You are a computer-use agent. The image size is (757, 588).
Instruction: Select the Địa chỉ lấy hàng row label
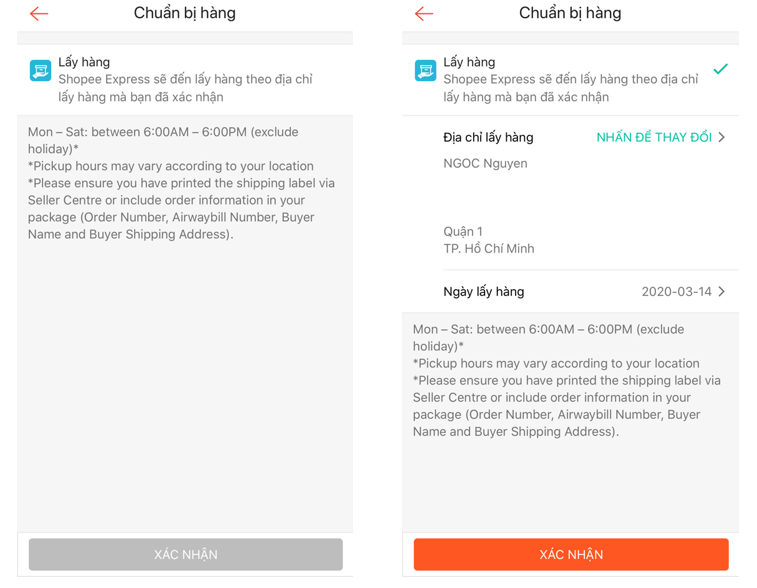click(488, 137)
